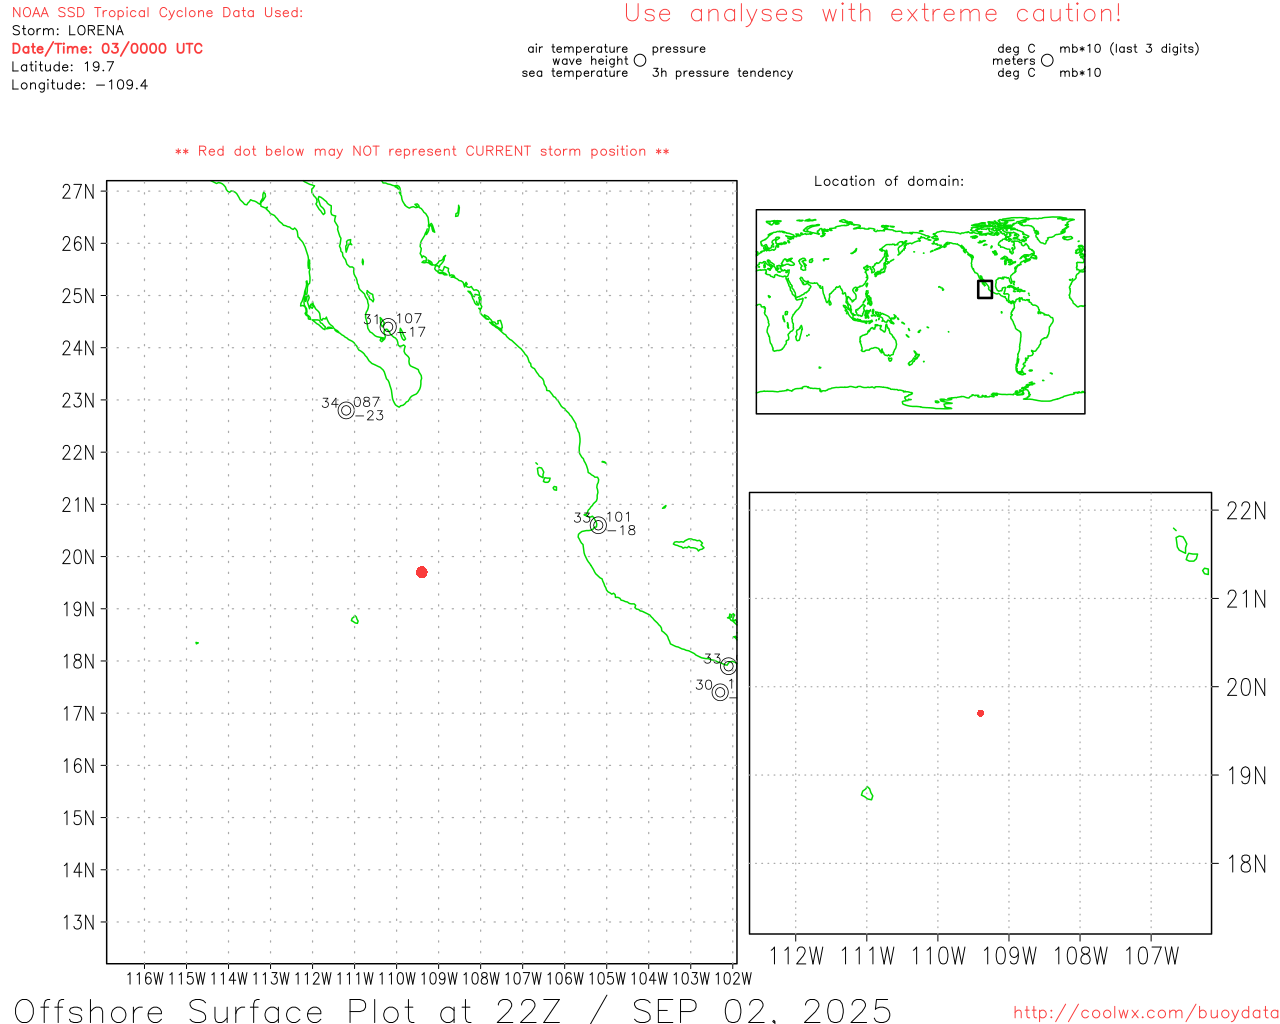Open the coolwx.com/buoydata link
This screenshot has width=1280, height=1024.
pos(1146,1013)
